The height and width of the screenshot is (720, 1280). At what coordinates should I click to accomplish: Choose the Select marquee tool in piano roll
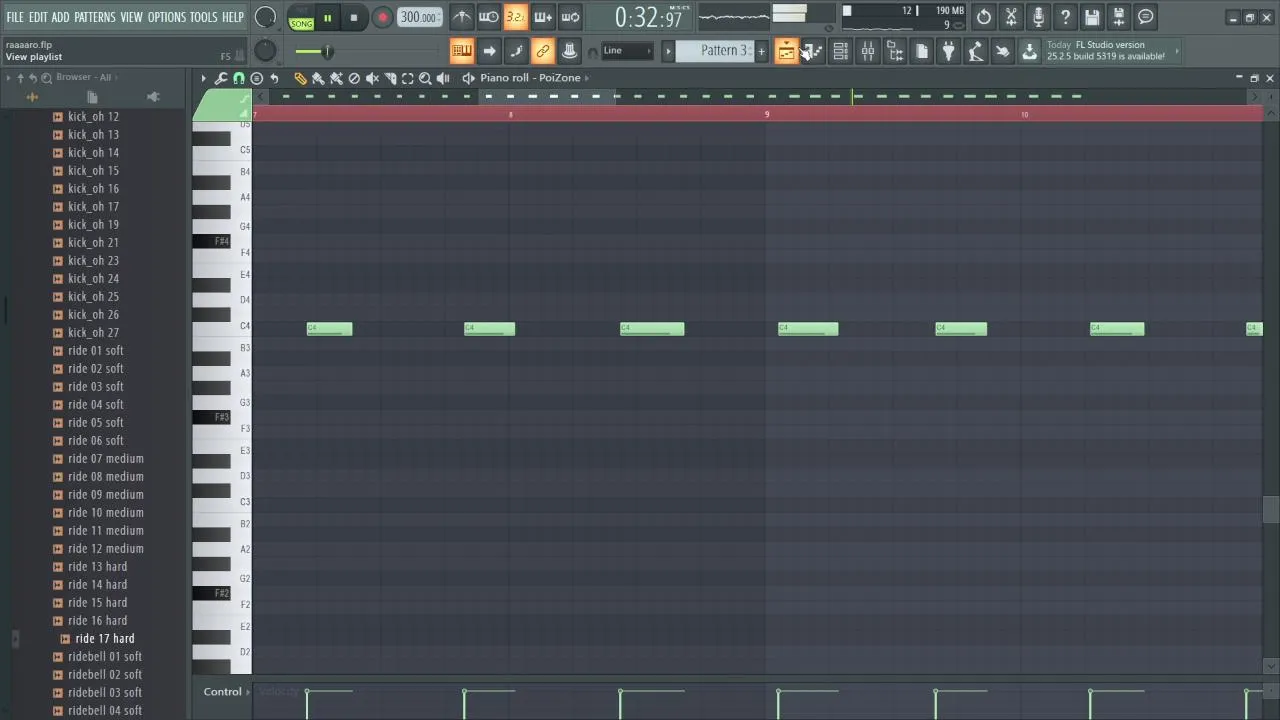(x=407, y=78)
